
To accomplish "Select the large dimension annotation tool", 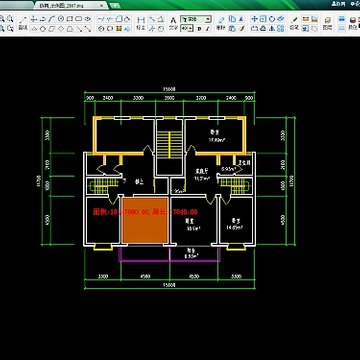I will tap(141, 20).
